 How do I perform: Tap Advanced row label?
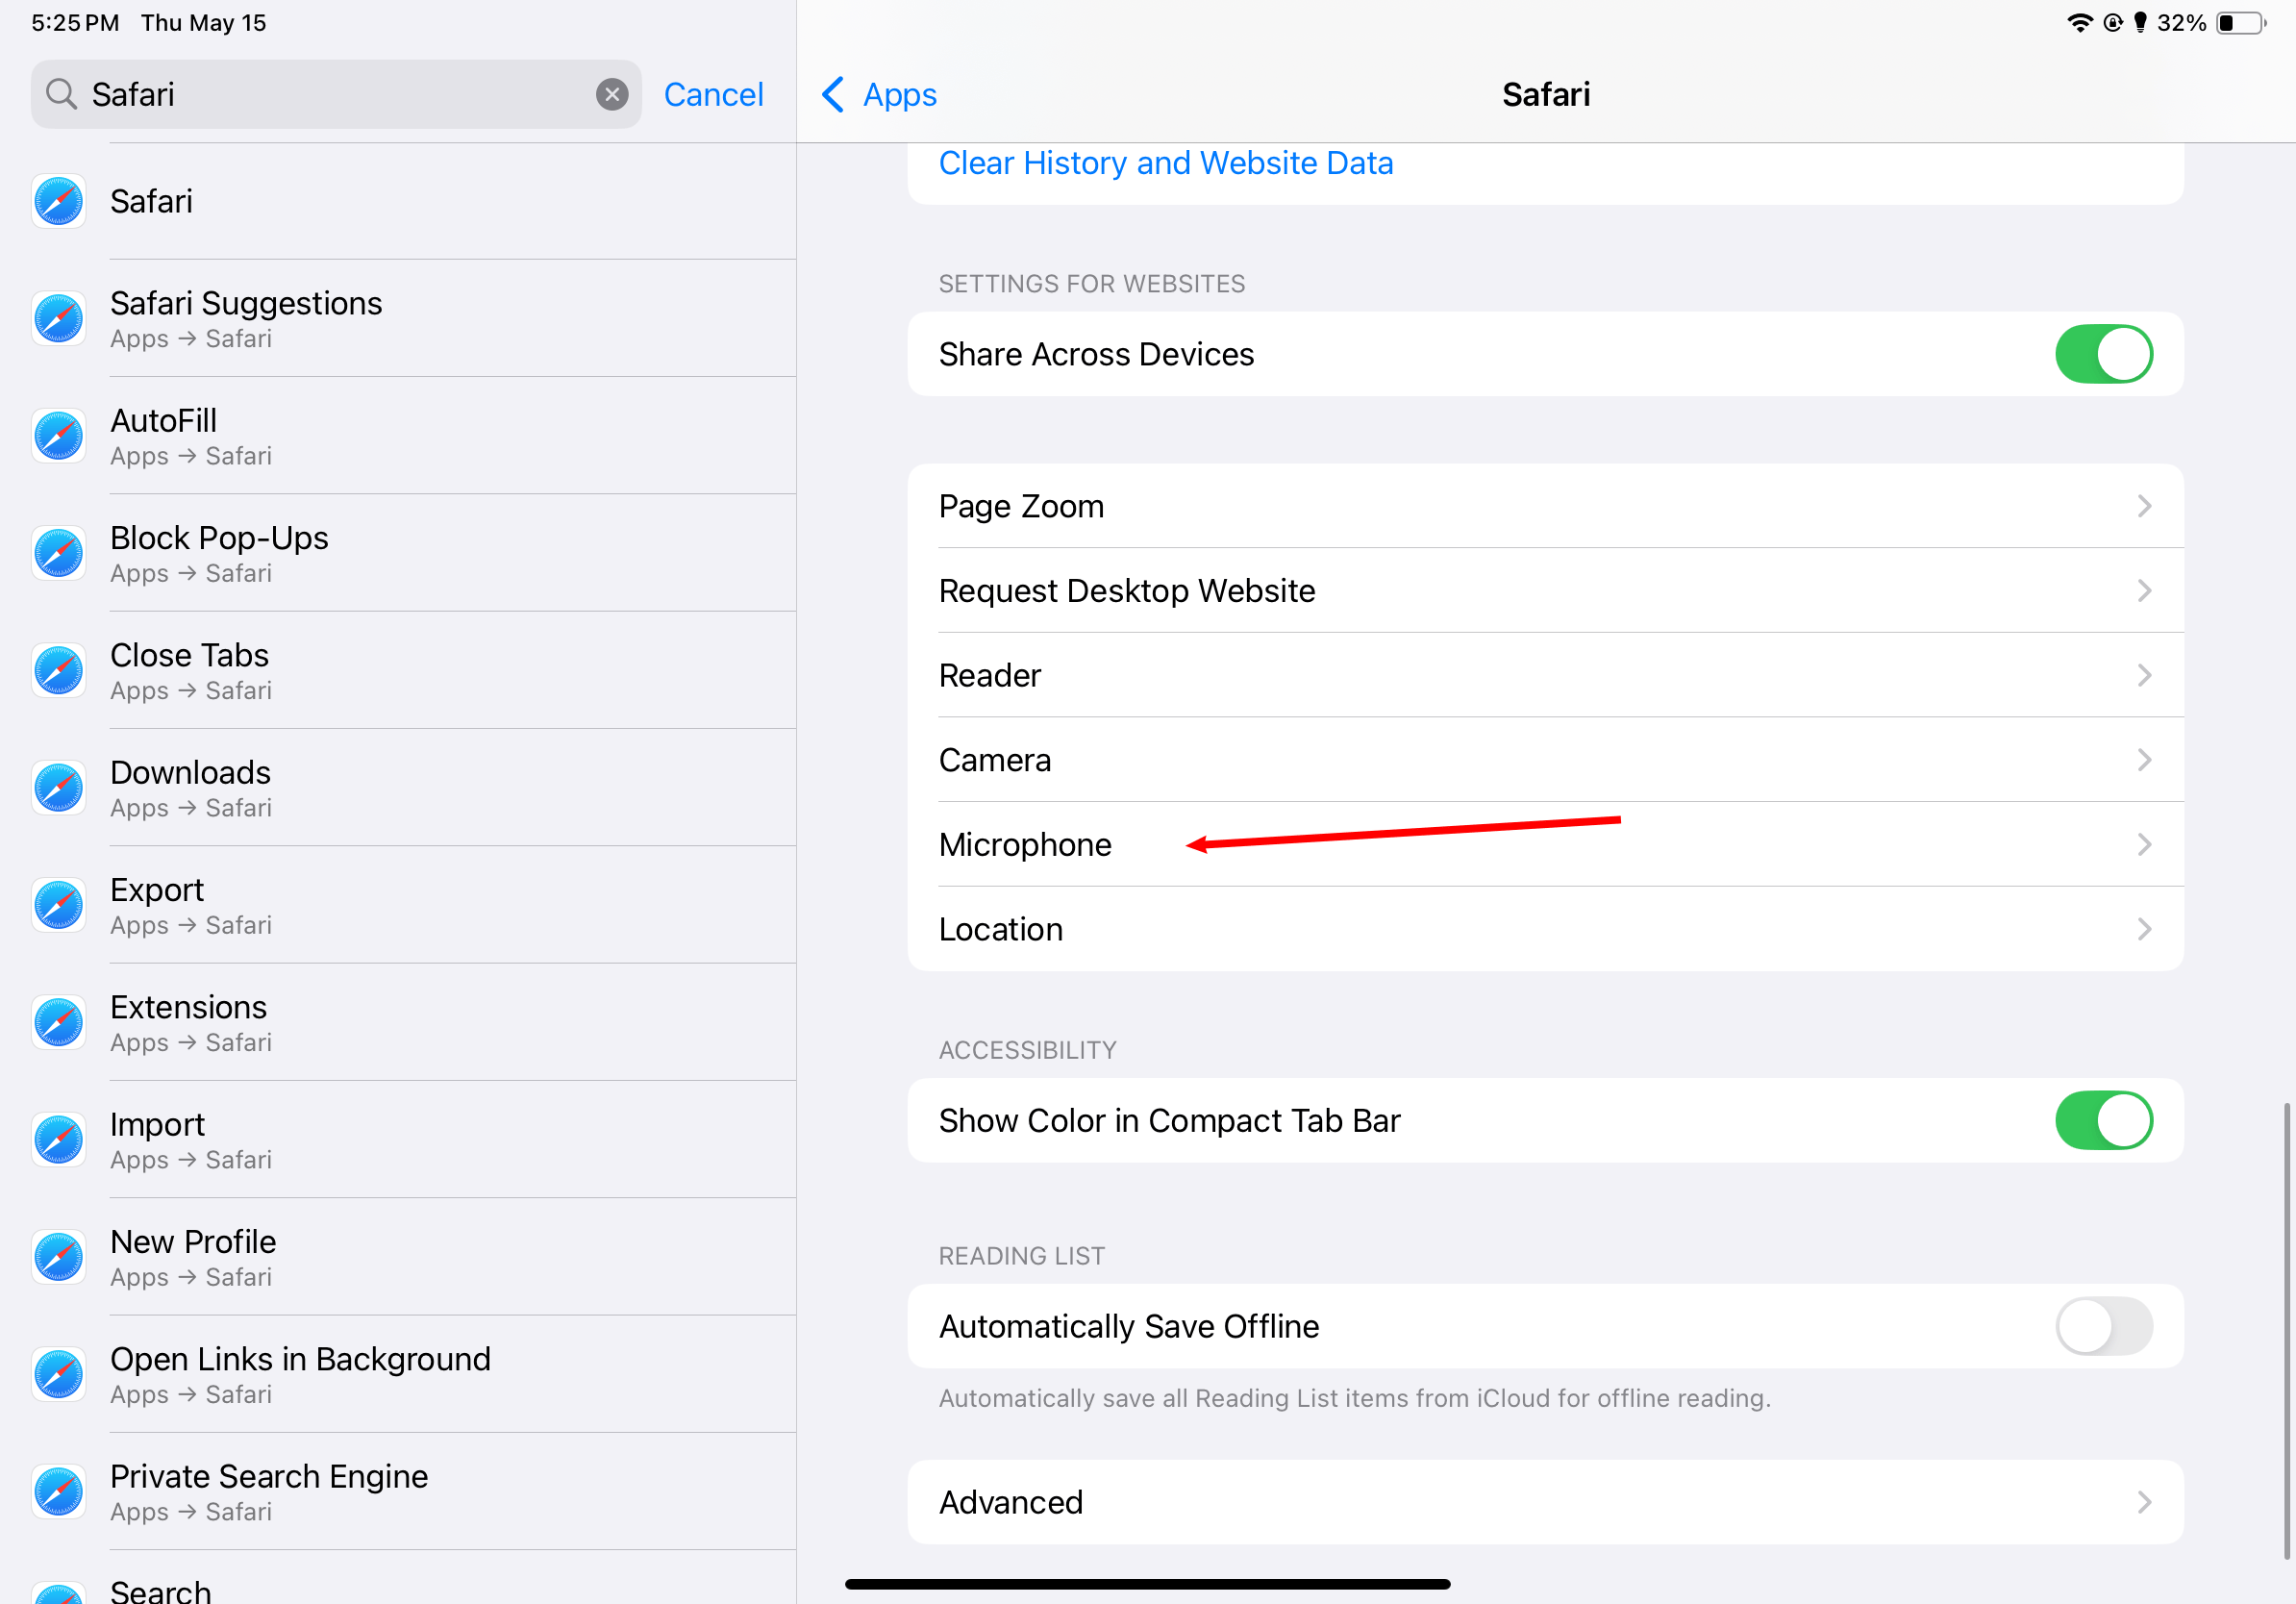[1011, 1502]
